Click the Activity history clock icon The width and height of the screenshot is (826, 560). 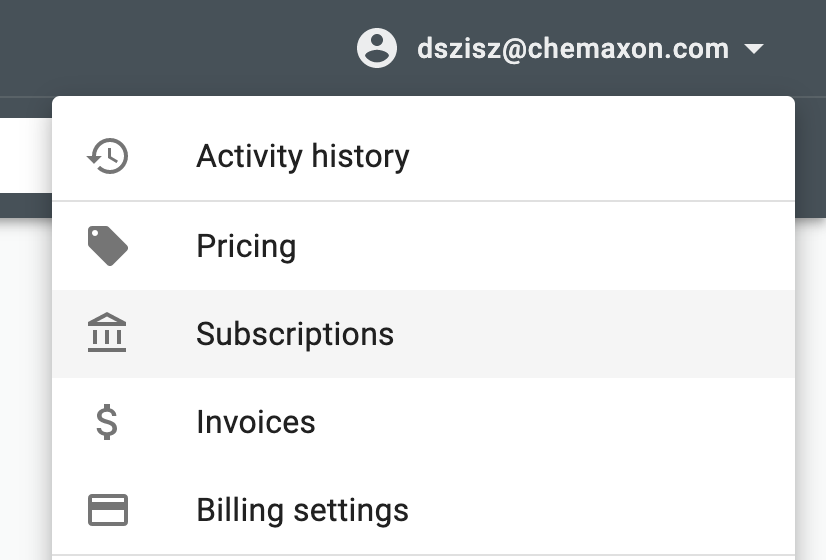107,156
